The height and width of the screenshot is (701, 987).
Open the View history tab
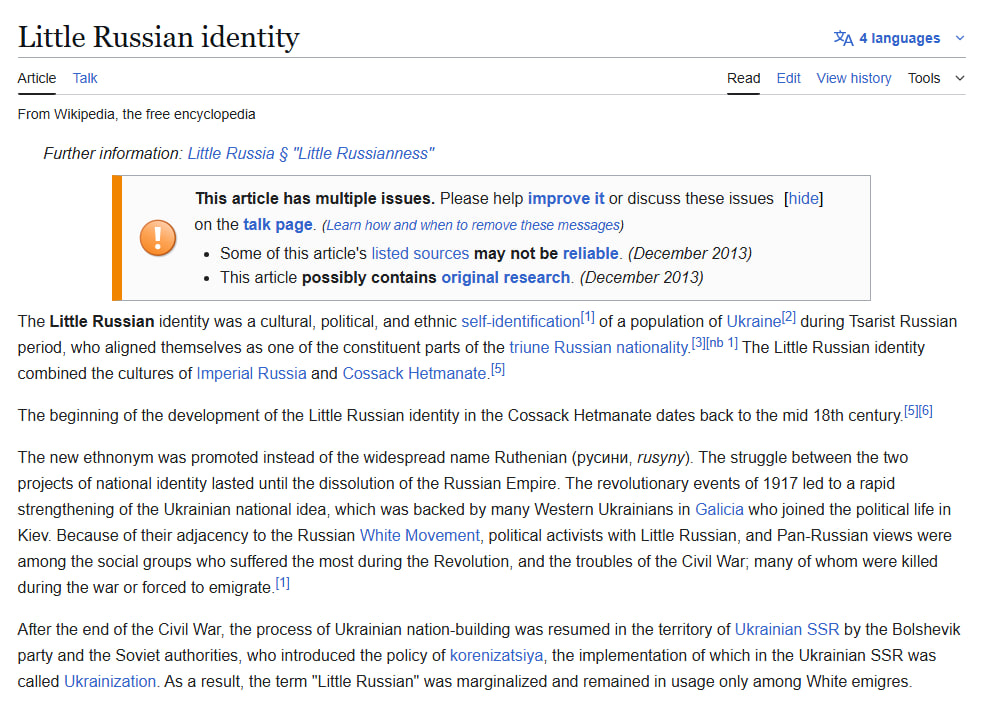click(854, 78)
